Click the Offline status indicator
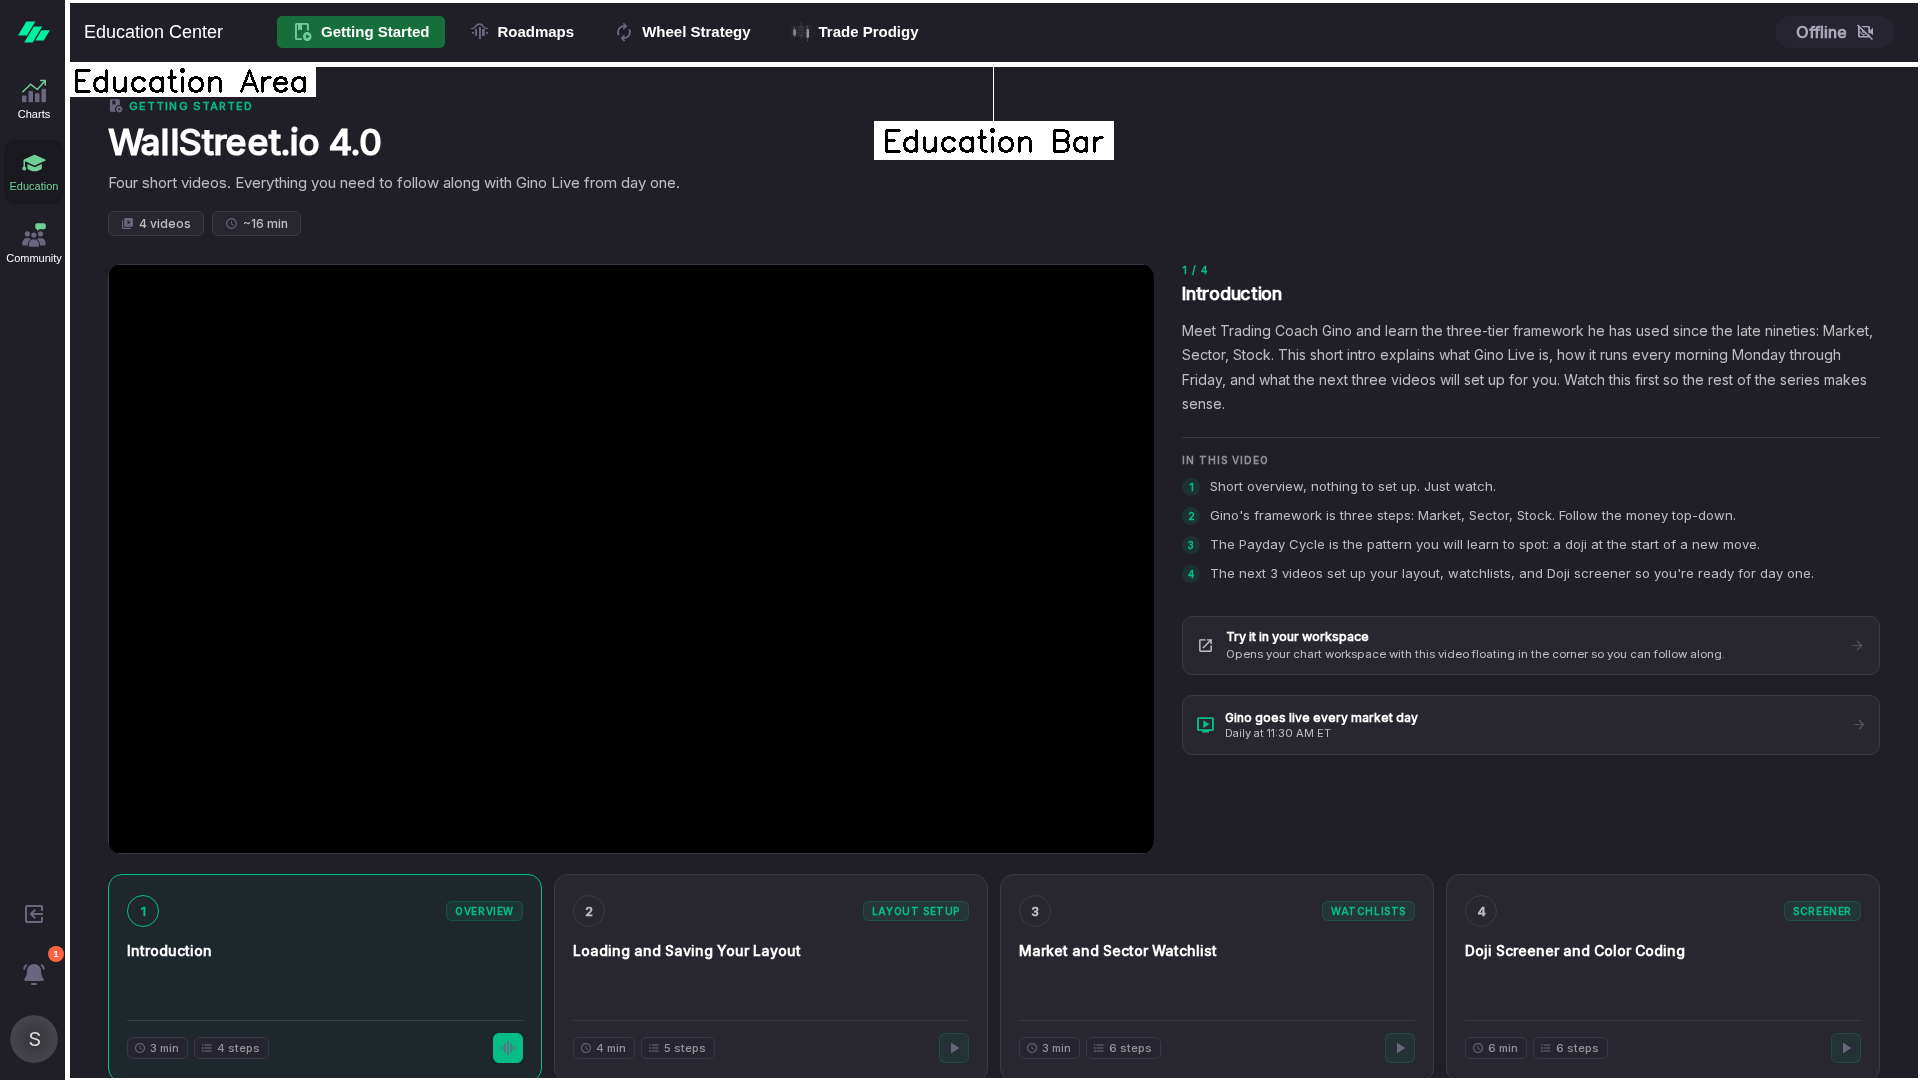The image size is (1920, 1080). [x=1834, y=32]
